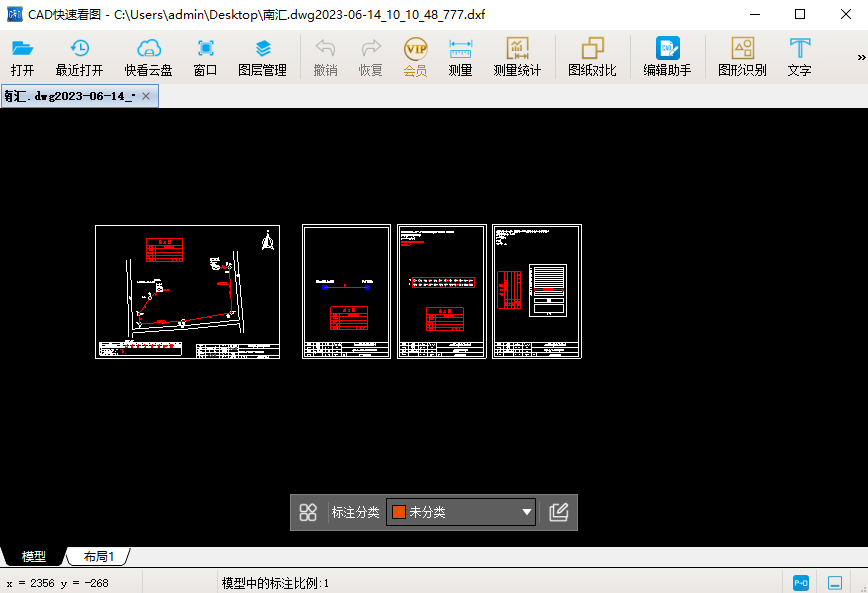Screen dimensions: 868x593
Task: Click the x y coordinate readout
Action: tap(58, 583)
